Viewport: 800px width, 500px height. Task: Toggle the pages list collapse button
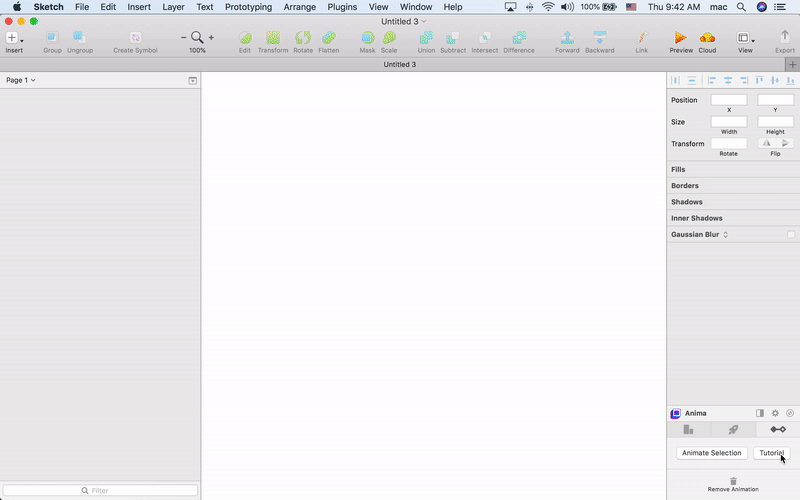[x=192, y=81]
